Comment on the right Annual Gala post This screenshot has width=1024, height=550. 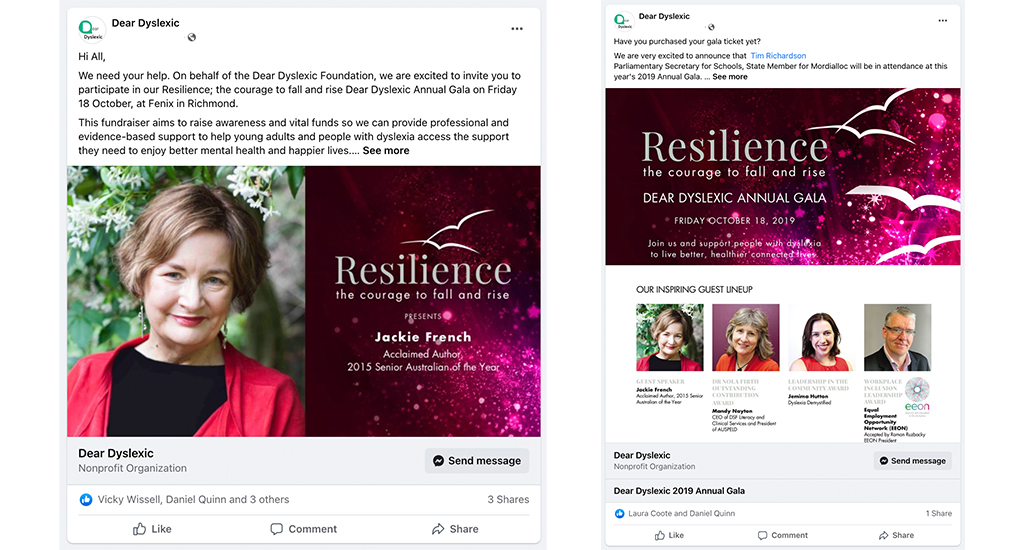(782, 535)
